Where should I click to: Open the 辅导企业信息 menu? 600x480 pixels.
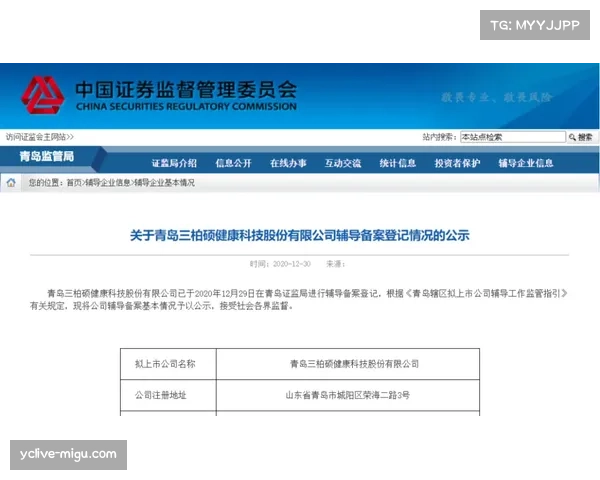pos(526,163)
